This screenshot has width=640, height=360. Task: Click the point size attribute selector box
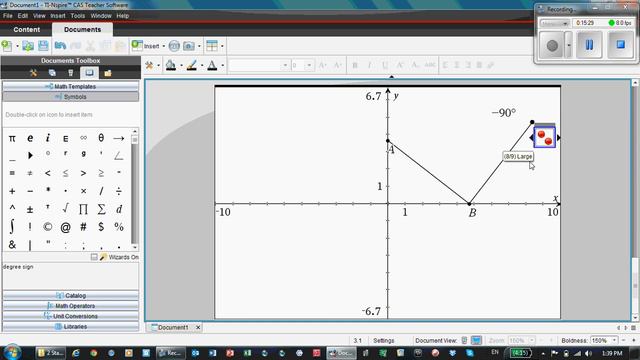coord(544,137)
